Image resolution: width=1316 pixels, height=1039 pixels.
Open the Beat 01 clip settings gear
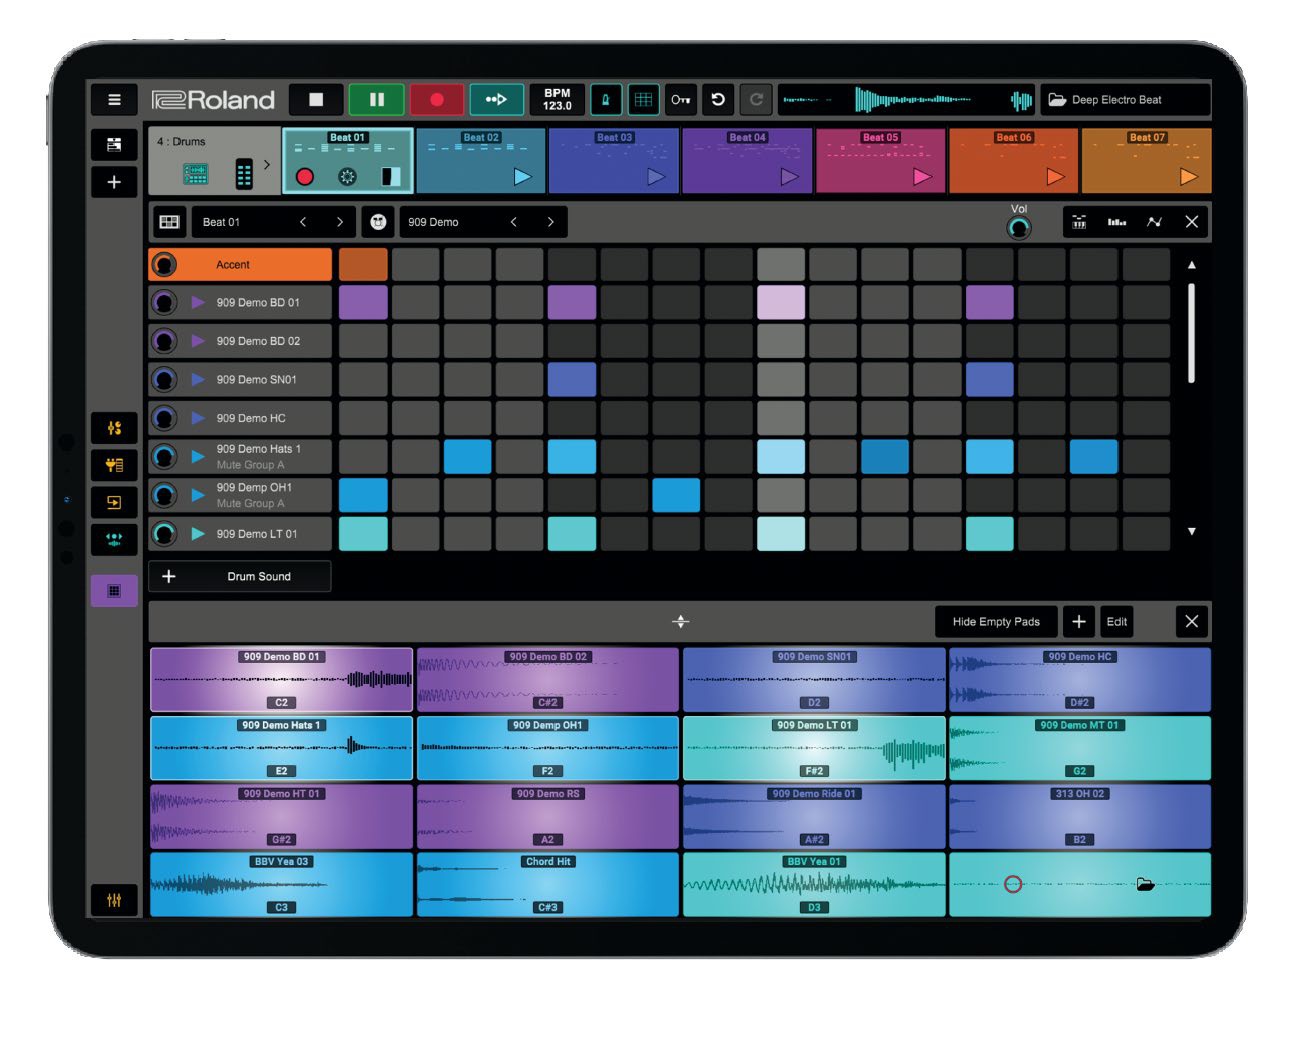click(x=347, y=177)
